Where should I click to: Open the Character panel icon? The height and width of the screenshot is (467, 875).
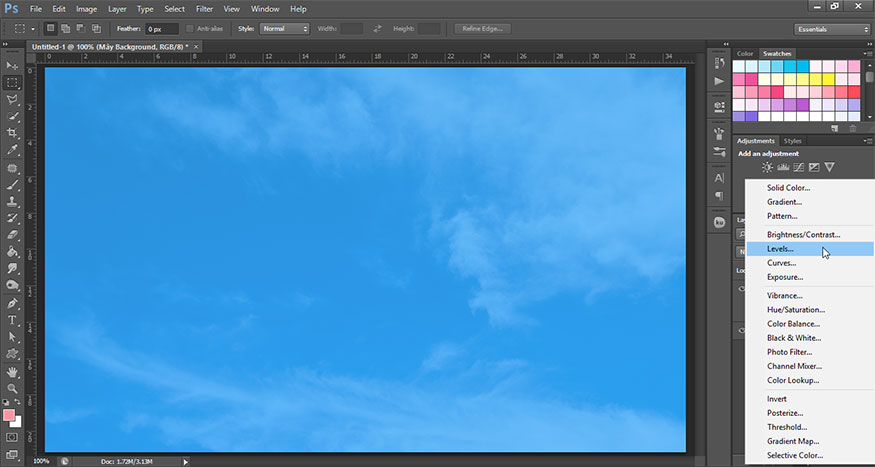pos(719,178)
